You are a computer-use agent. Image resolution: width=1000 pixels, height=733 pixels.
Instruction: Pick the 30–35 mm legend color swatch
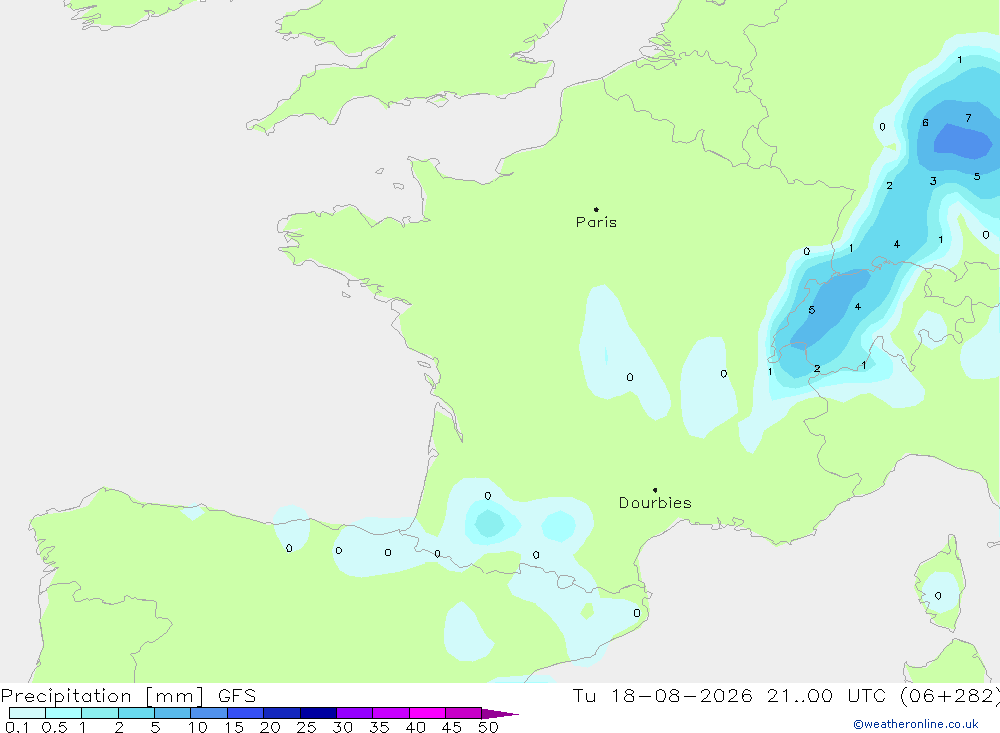(355, 713)
